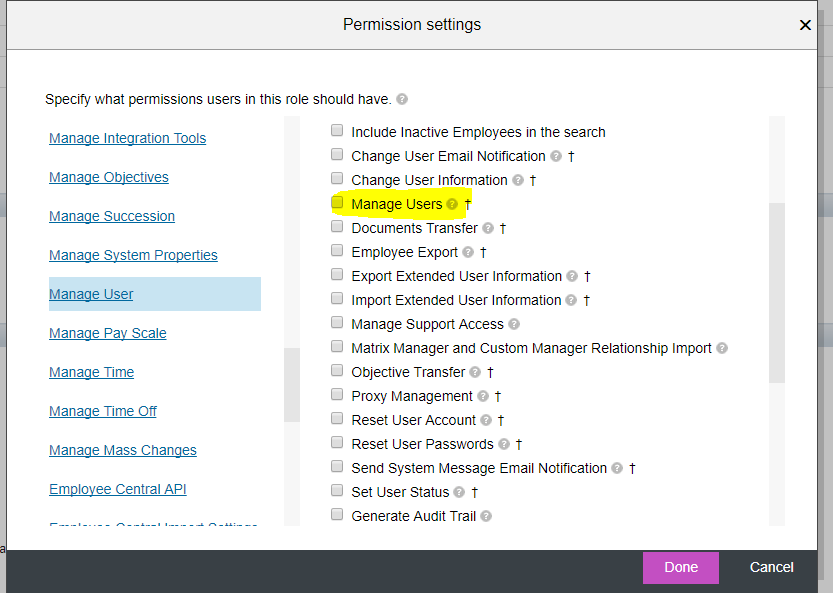Viewport: 833px width, 593px height.
Task: Show help for Manage Support Access
Action: pos(514,324)
